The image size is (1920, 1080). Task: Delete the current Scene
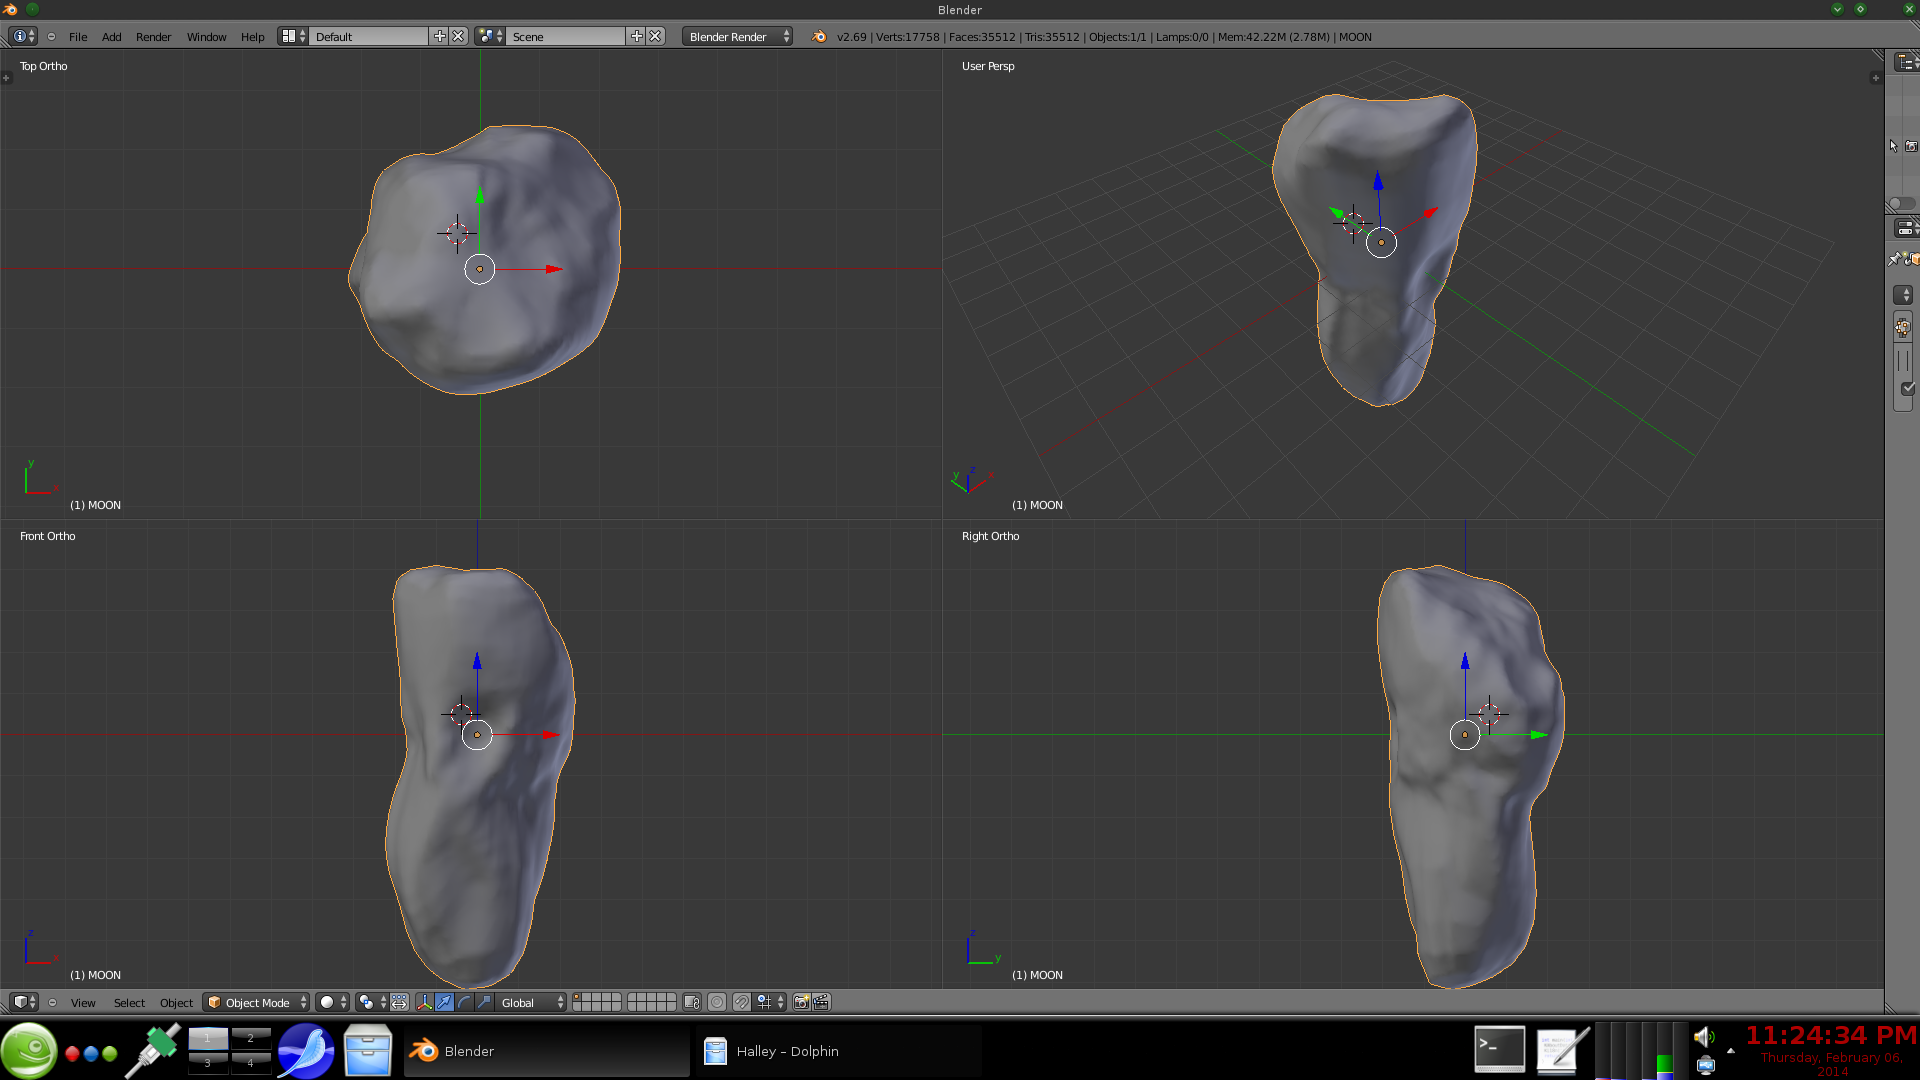click(655, 36)
